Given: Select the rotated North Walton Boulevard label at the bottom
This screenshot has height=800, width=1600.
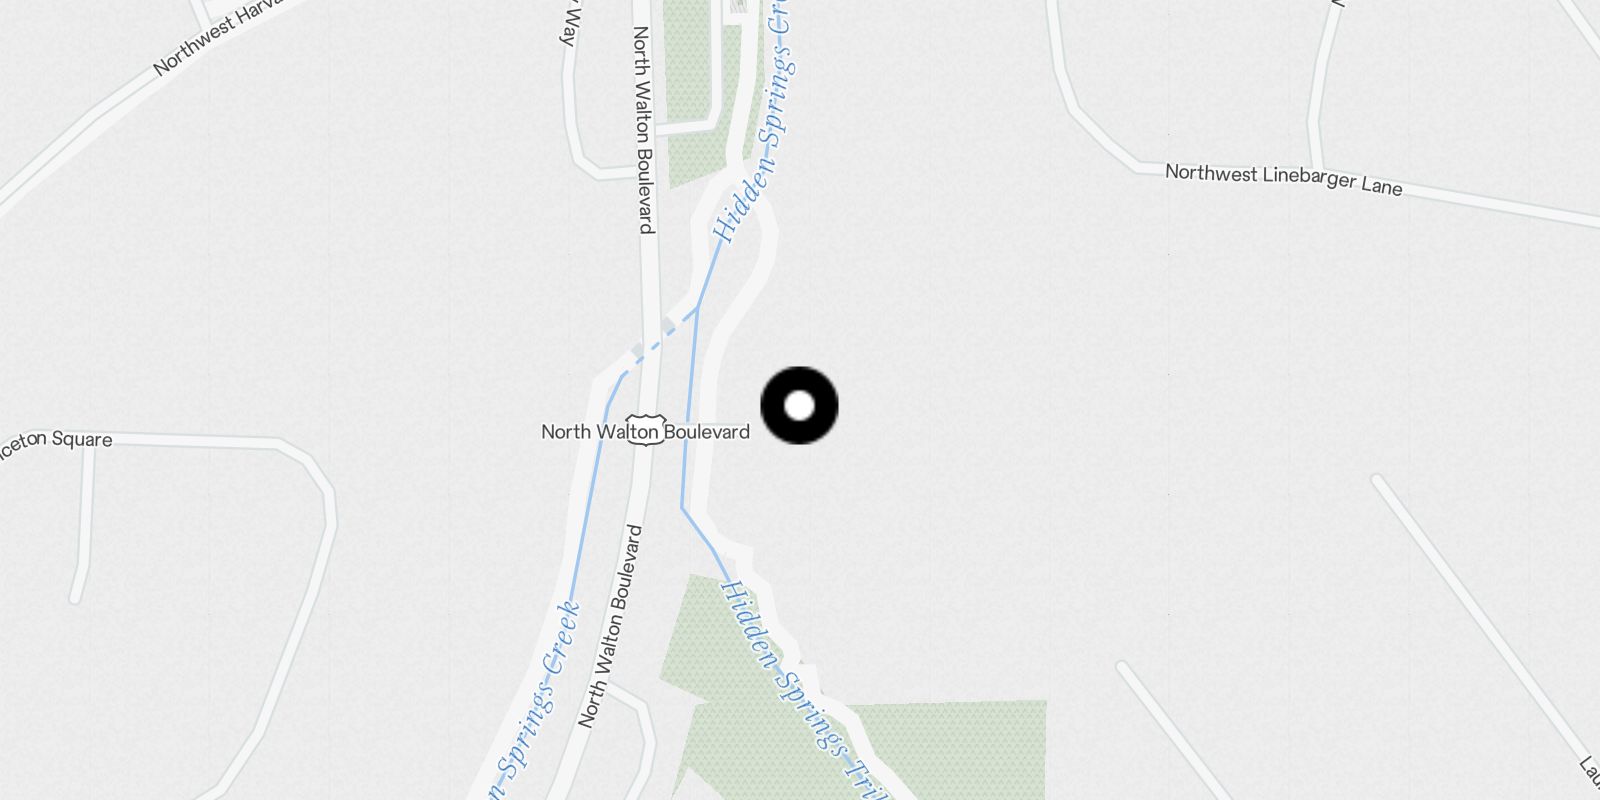Looking at the screenshot, I should 609,626.
